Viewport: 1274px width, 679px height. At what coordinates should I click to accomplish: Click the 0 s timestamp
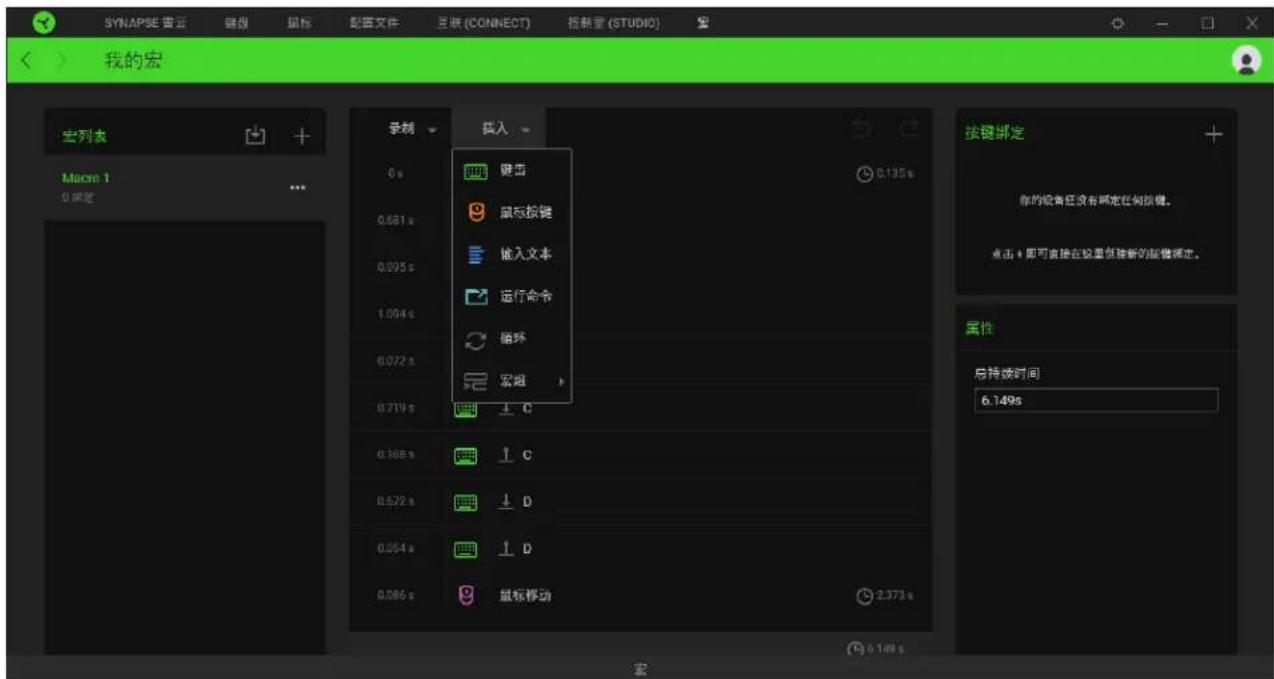(x=395, y=175)
